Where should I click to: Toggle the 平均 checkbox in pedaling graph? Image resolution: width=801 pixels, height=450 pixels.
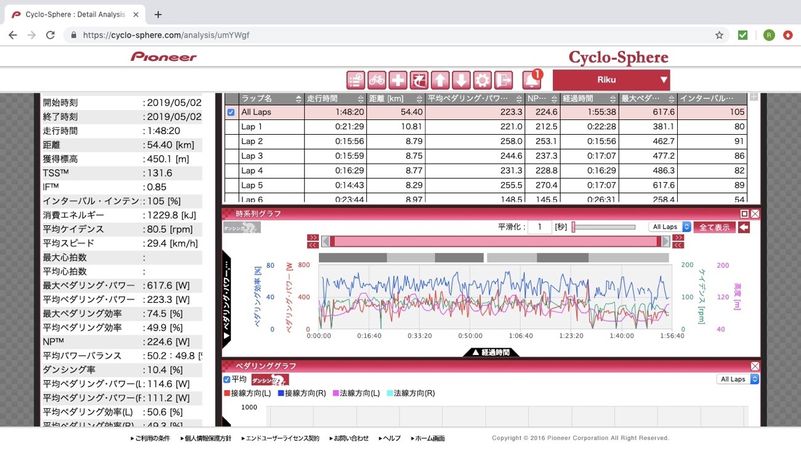(227, 380)
